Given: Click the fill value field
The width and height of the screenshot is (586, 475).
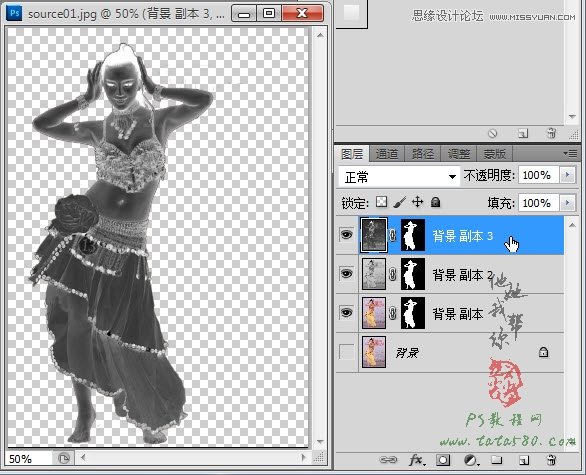Looking at the screenshot, I should [538, 203].
